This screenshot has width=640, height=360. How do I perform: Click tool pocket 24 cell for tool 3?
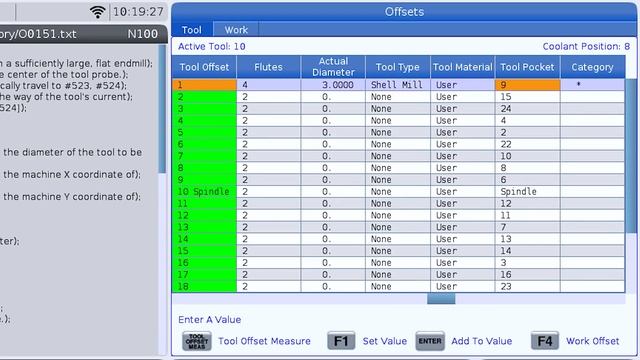(x=527, y=109)
